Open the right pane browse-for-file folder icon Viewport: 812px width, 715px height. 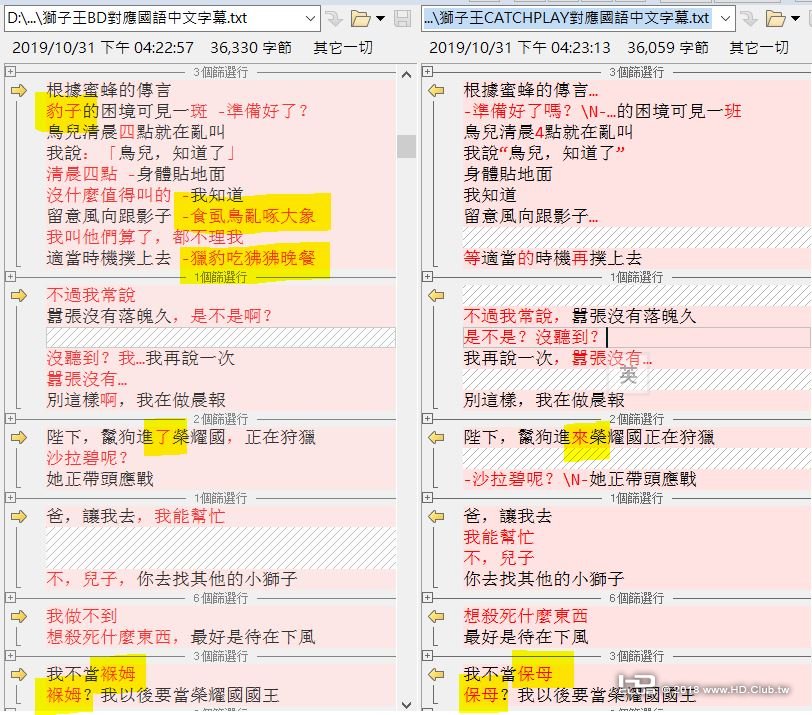(775, 19)
